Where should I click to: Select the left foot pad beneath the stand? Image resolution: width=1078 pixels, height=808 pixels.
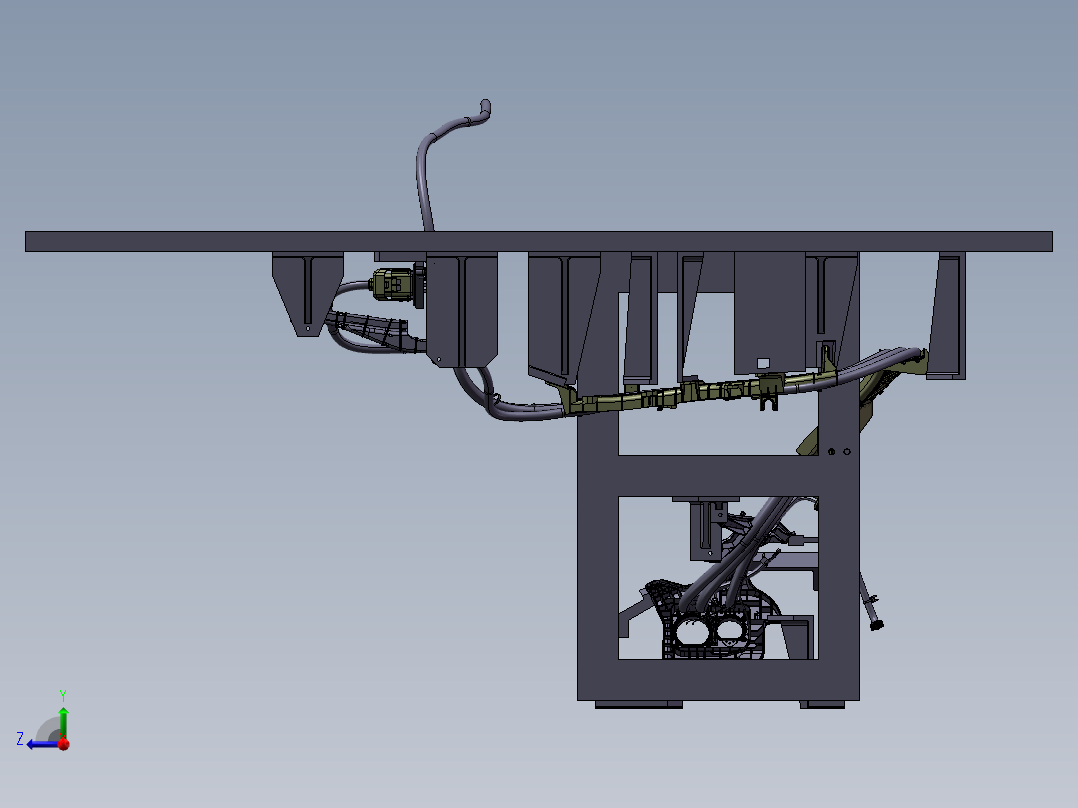click(x=639, y=704)
